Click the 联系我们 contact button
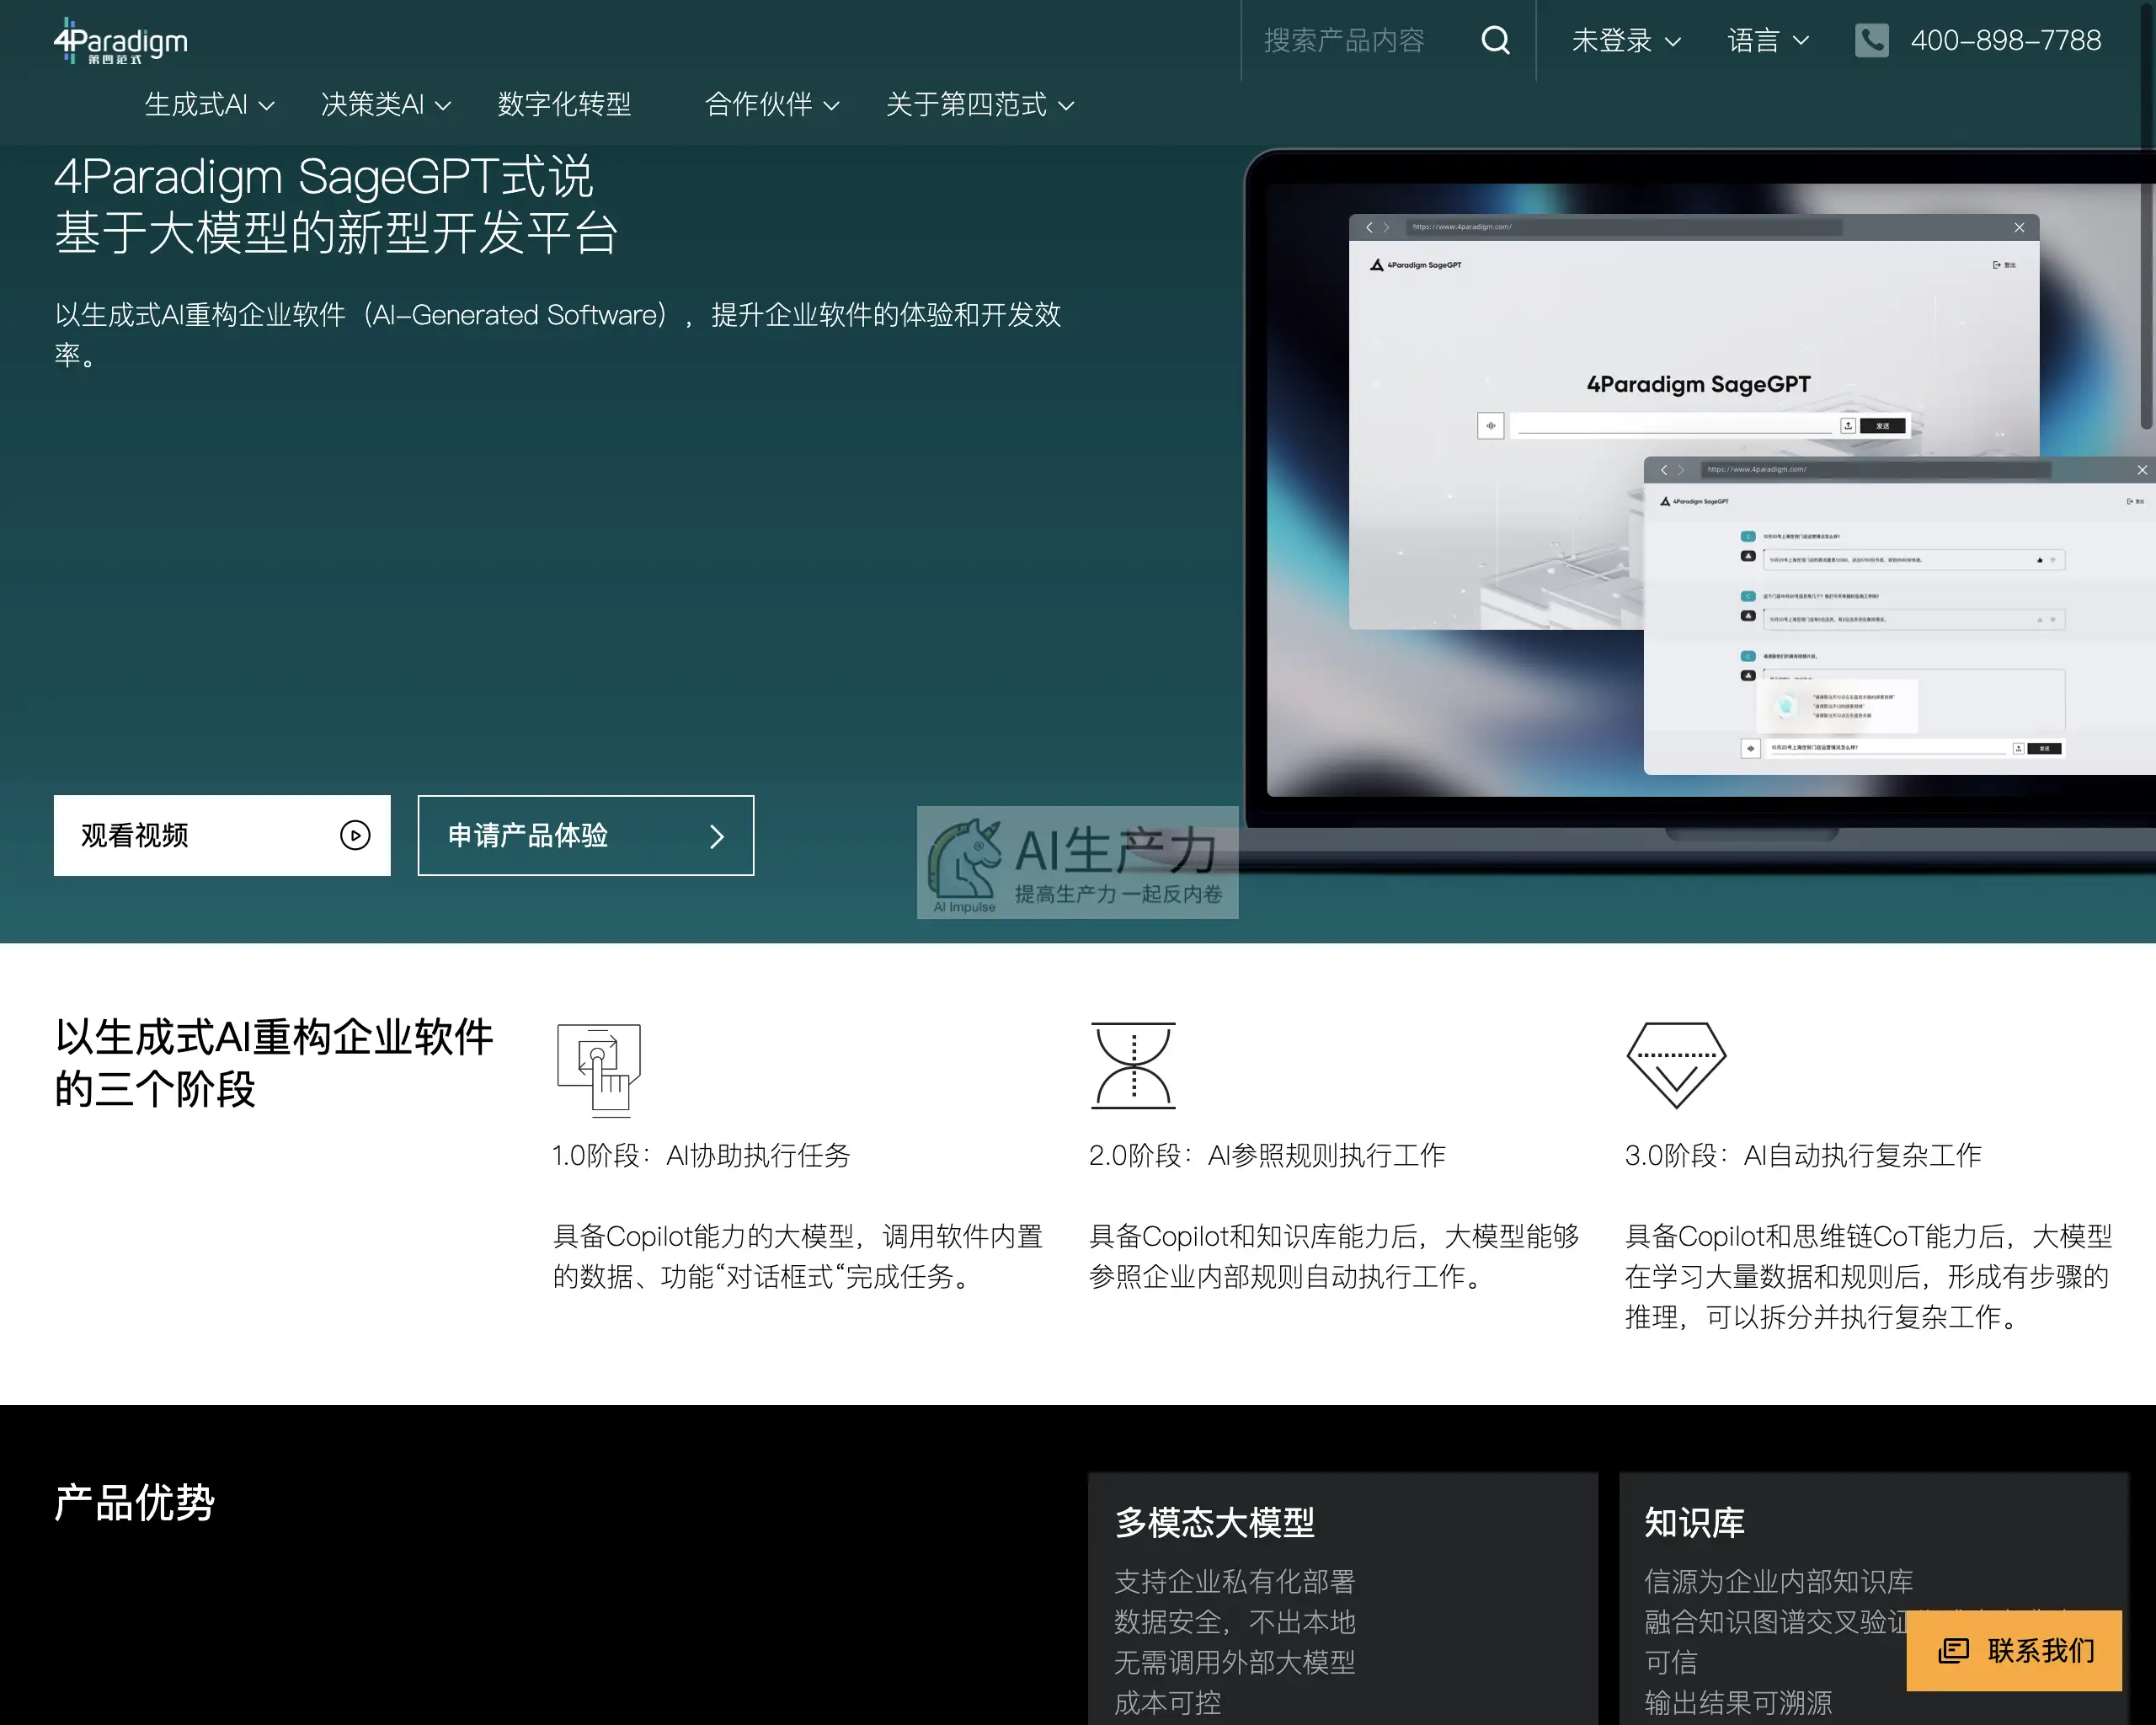Viewport: 2156px width, 1725px height. (x=2014, y=1650)
